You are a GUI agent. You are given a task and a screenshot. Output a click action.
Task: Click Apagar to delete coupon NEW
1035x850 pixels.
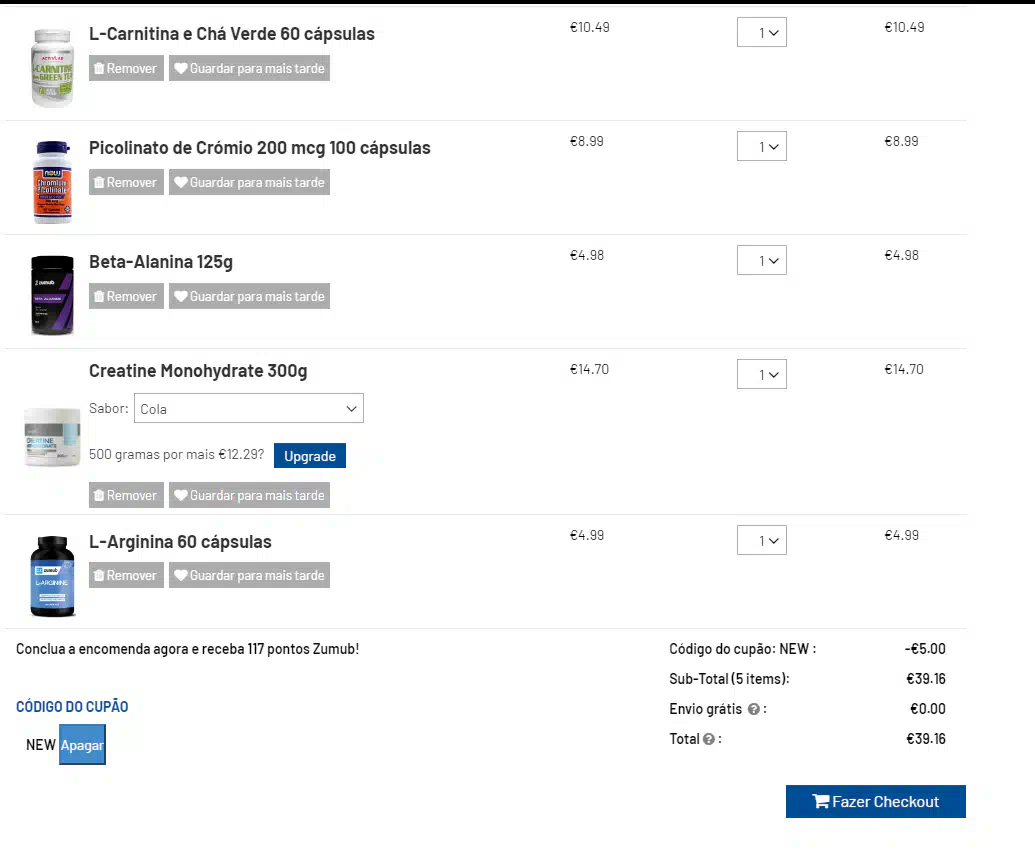point(82,745)
